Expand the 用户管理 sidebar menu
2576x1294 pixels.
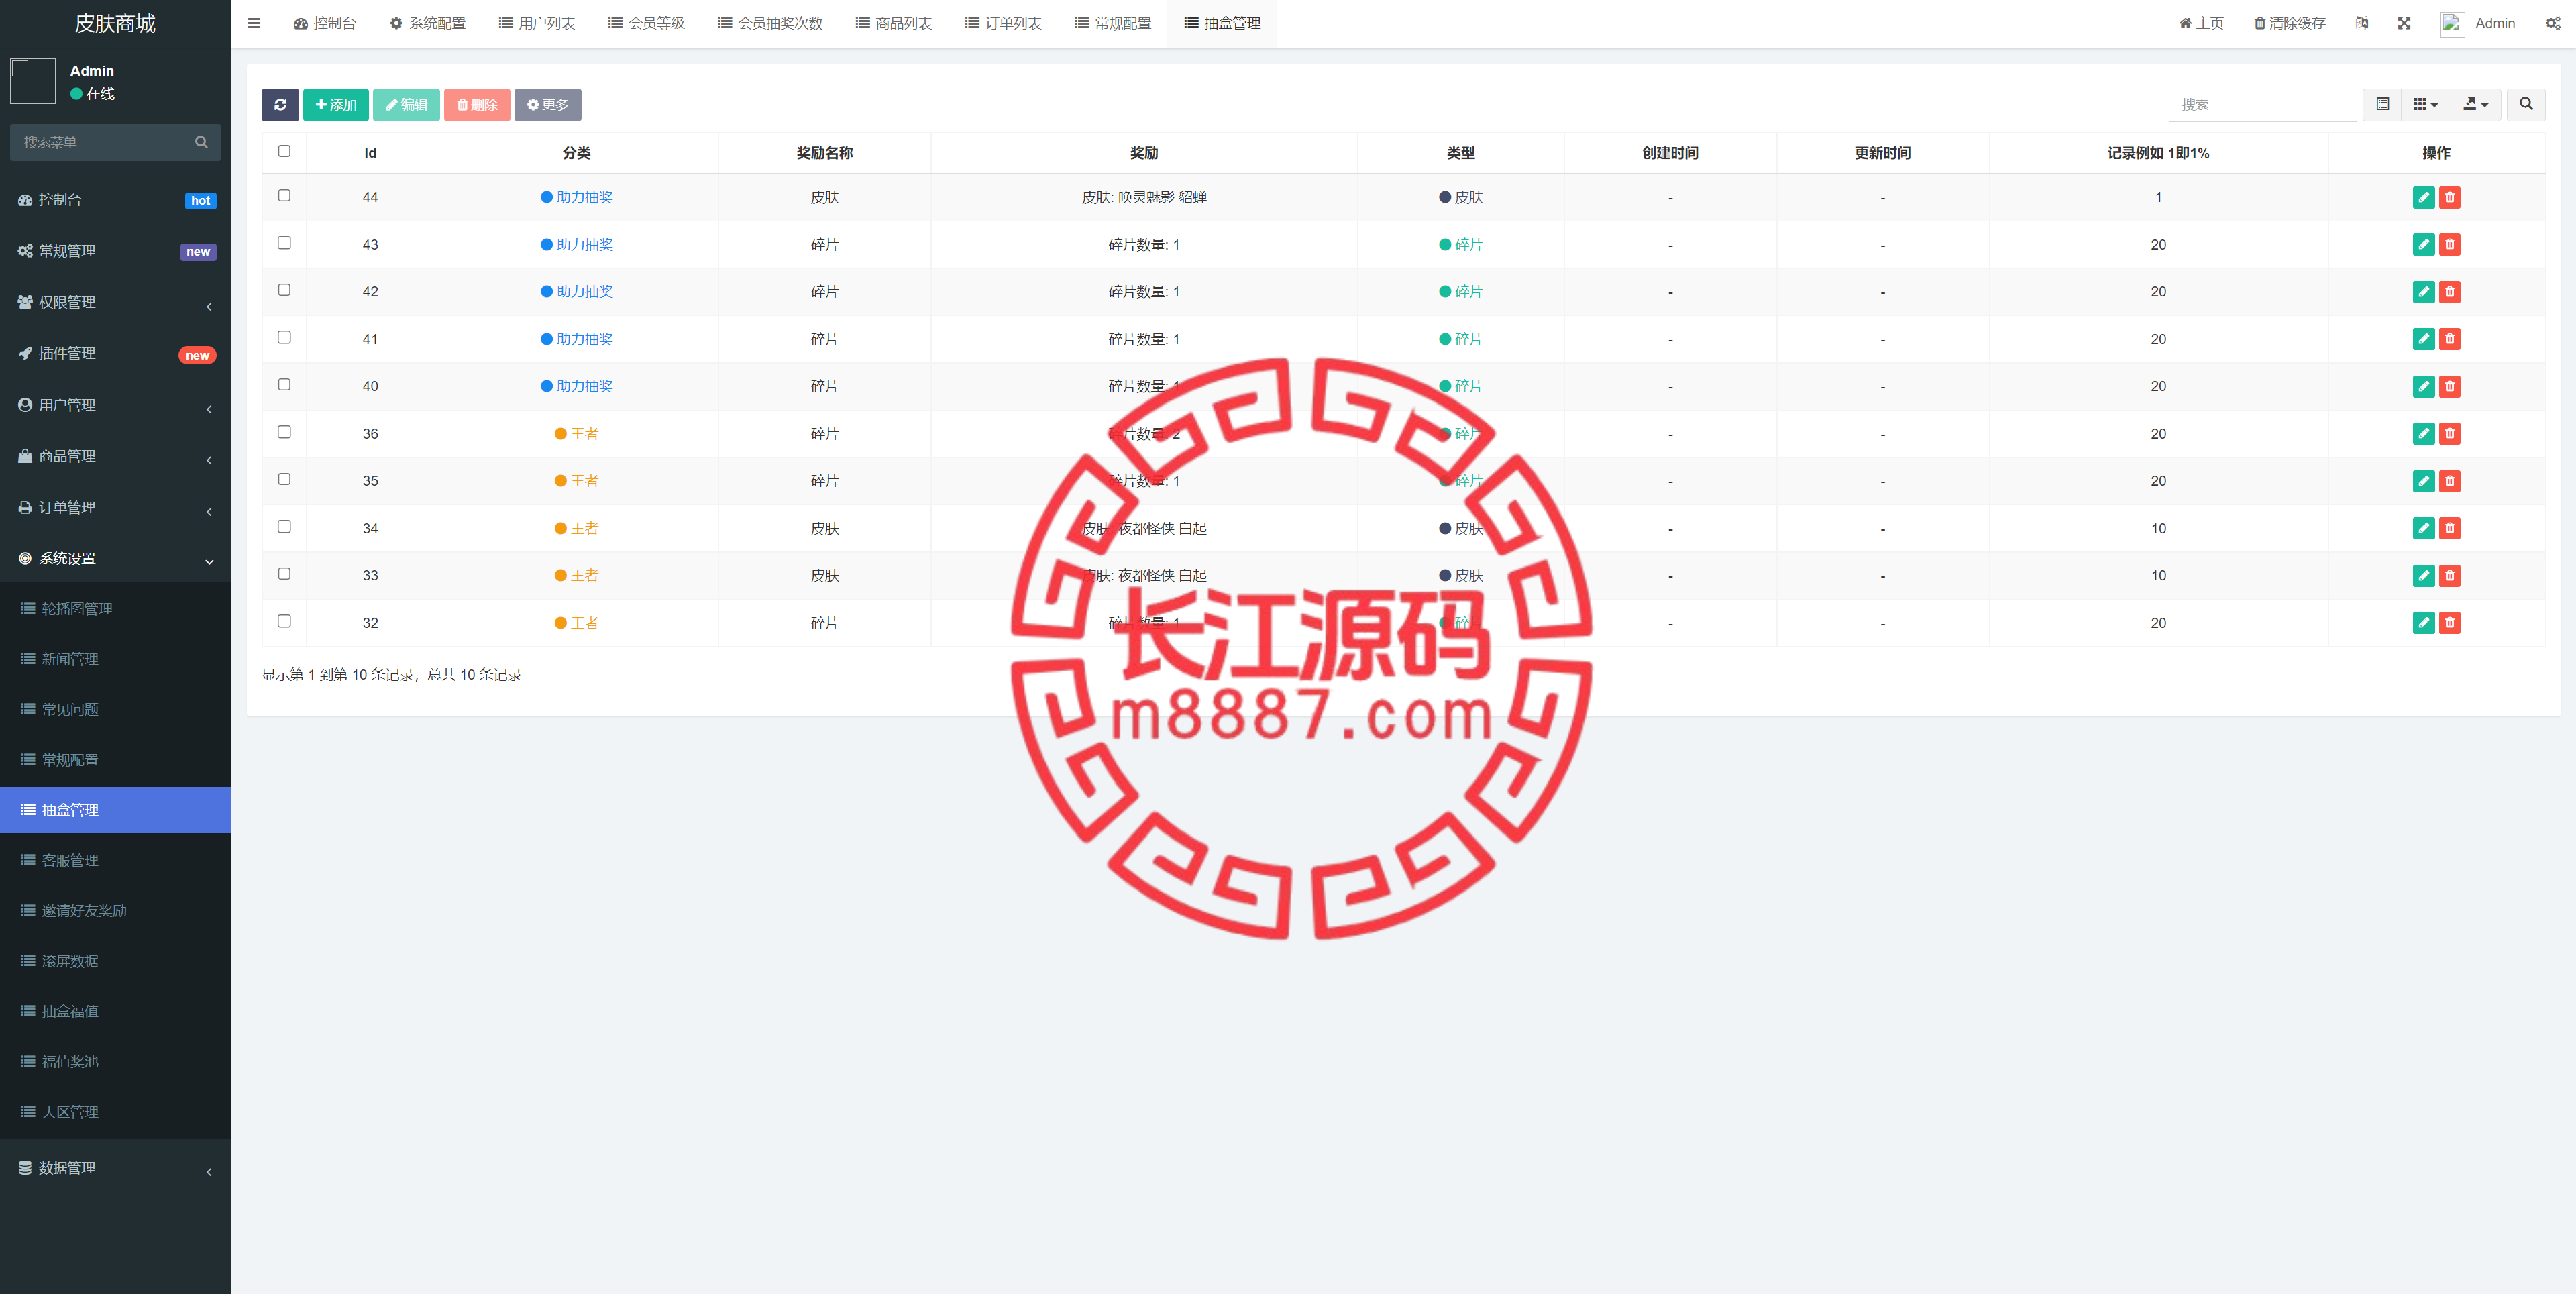(x=115, y=405)
